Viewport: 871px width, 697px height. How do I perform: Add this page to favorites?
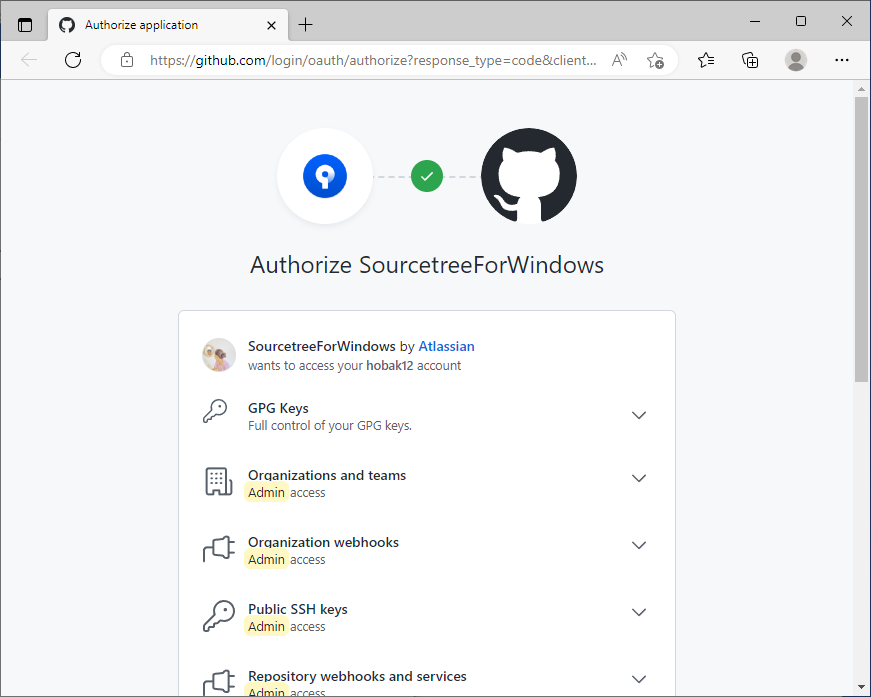coord(655,60)
